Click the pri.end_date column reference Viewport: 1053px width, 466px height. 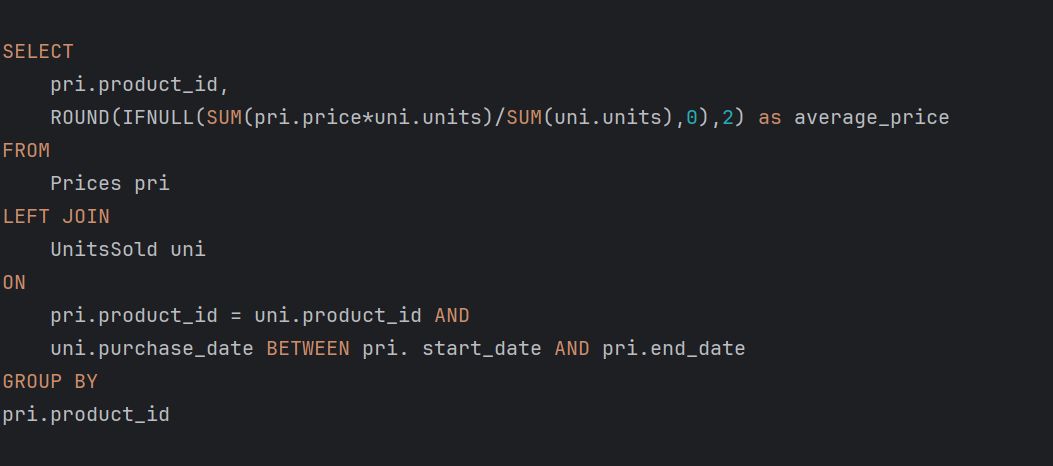point(674,349)
